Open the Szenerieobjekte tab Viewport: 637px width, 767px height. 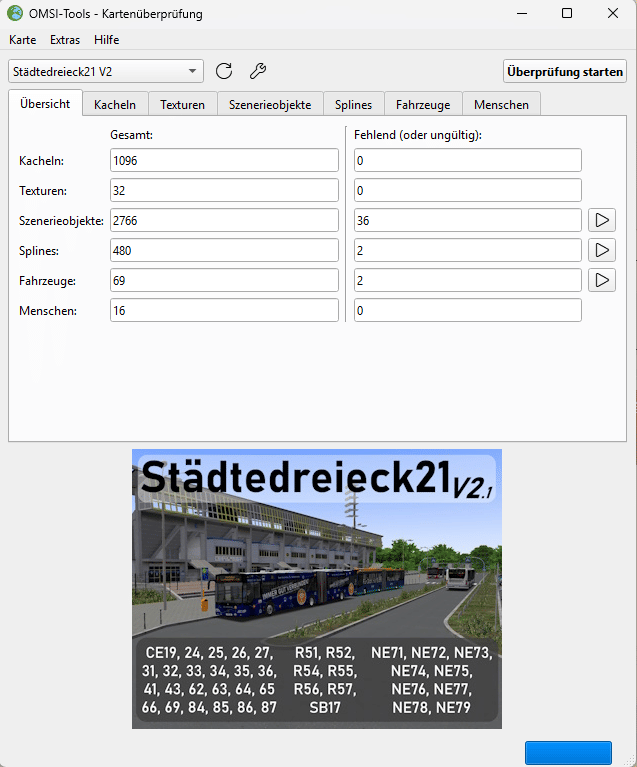270,104
